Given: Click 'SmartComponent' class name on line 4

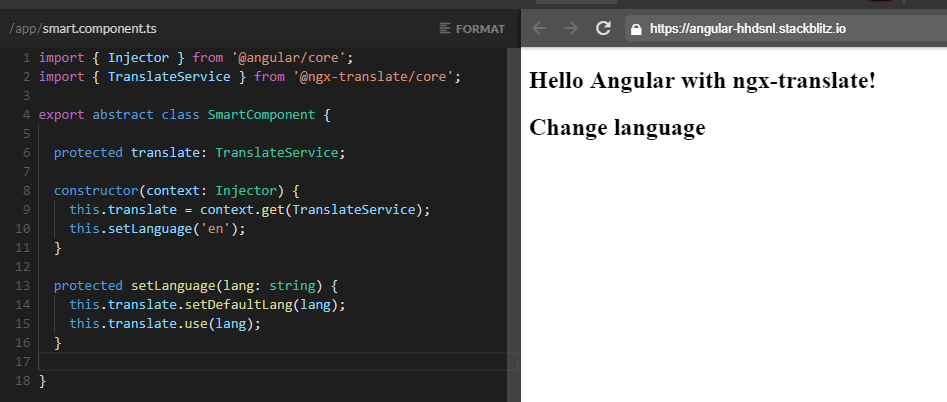Looking at the screenshot, I should [x=262, y=115].
